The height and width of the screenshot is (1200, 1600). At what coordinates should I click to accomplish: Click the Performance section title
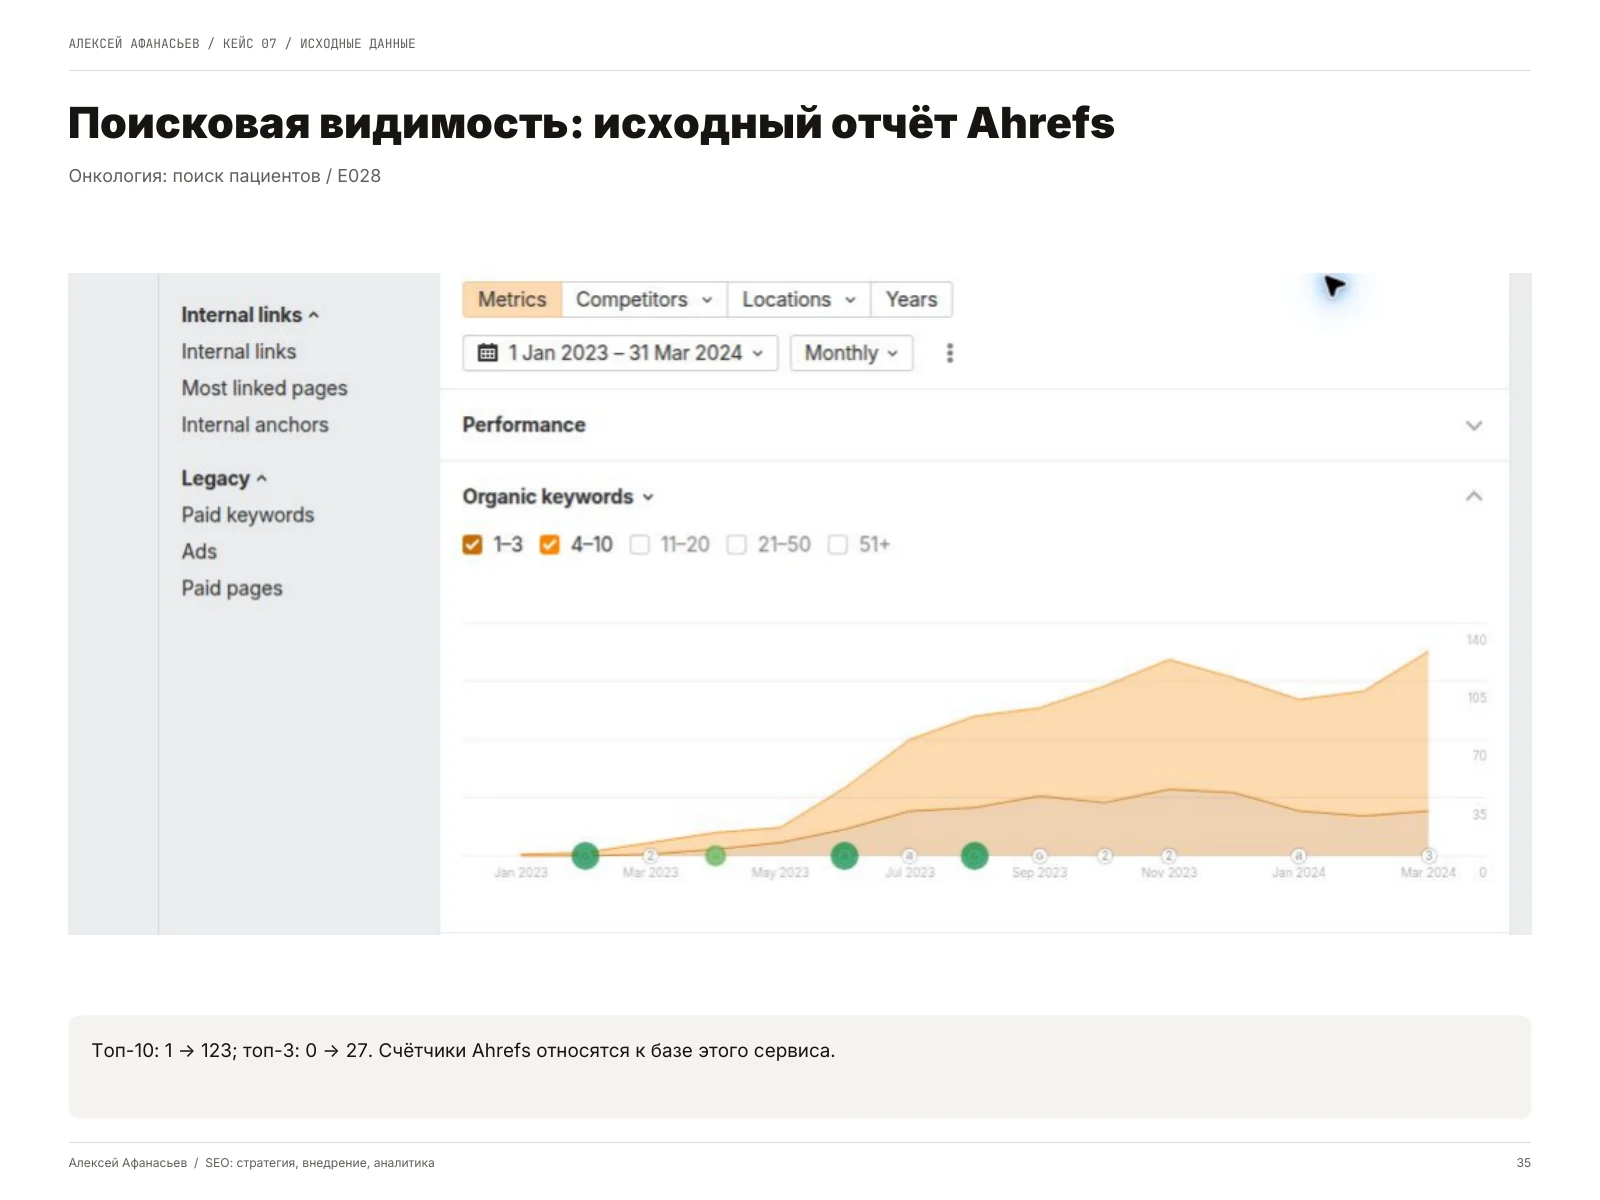524,425
